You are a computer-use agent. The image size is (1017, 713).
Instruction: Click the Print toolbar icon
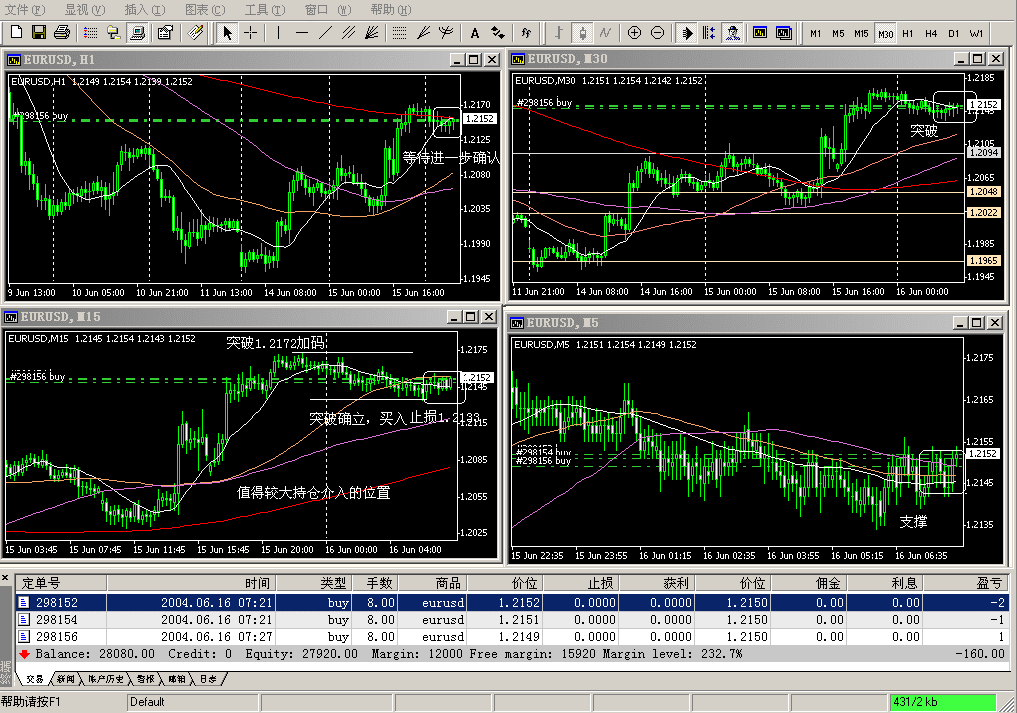click(x=62, y=33)
